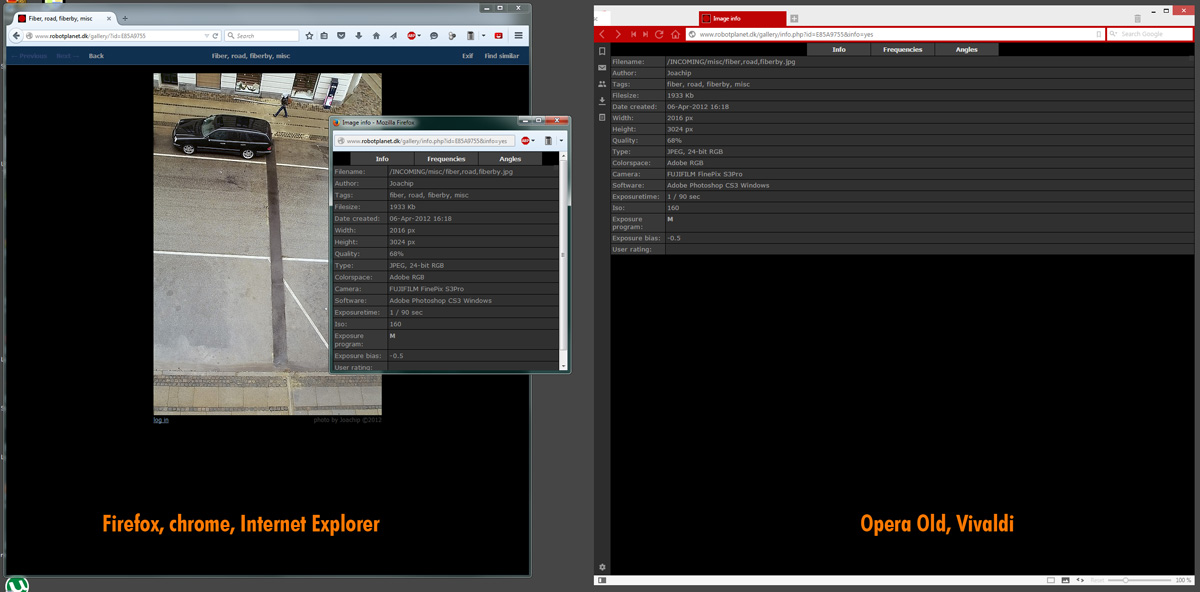Open the Firefox bookmarks list icon
Image resolution: width=1200 pixels, height=592 pixels.
pyautogui.click(x=324, y=36)
